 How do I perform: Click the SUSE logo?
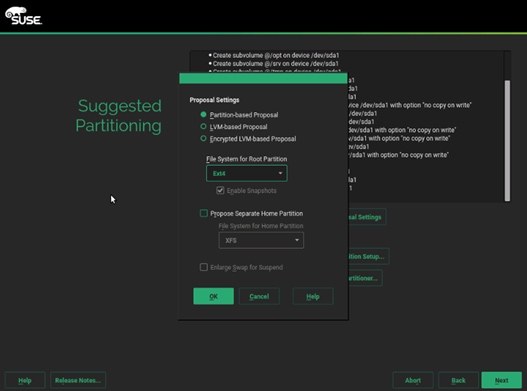point(24,16)
